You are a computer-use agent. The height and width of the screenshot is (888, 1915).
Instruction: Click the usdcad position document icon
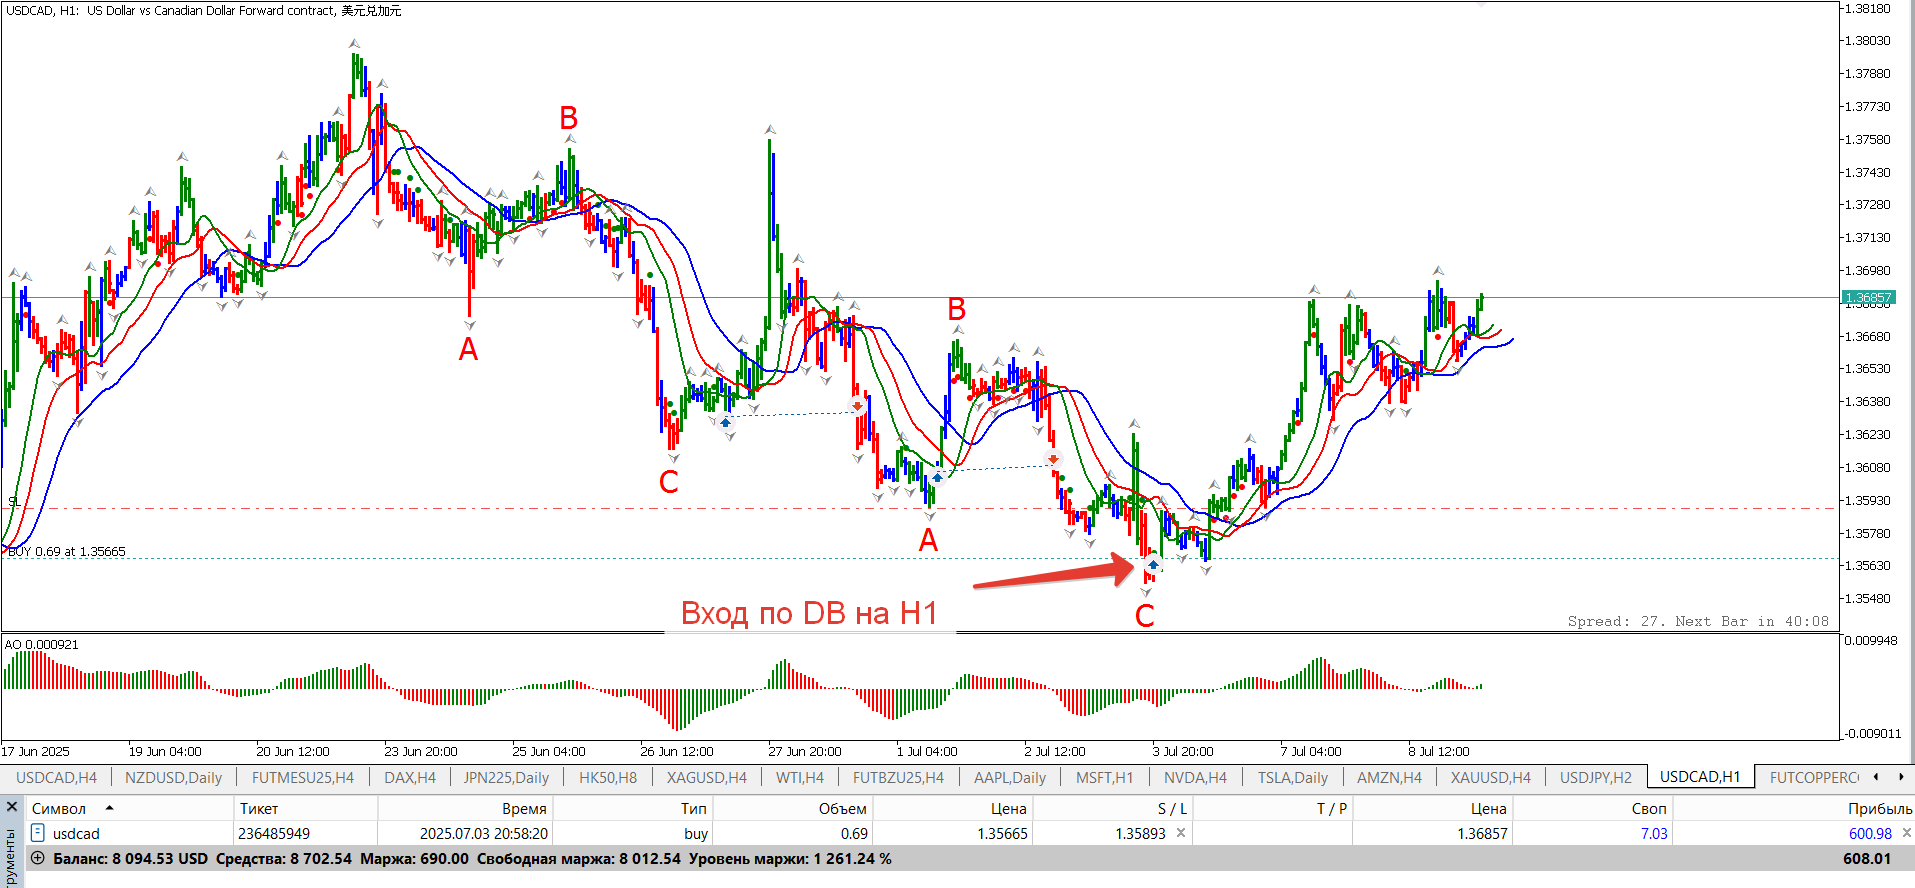38,833
